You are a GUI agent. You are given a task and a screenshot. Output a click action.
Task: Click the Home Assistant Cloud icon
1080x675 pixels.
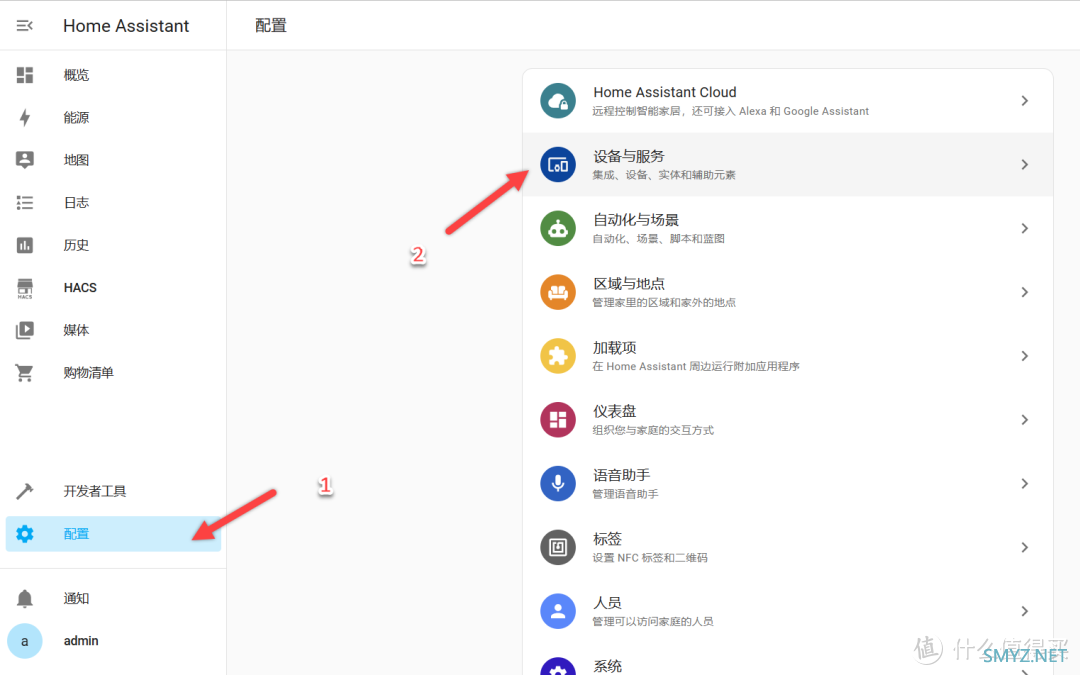coord(558,101)
